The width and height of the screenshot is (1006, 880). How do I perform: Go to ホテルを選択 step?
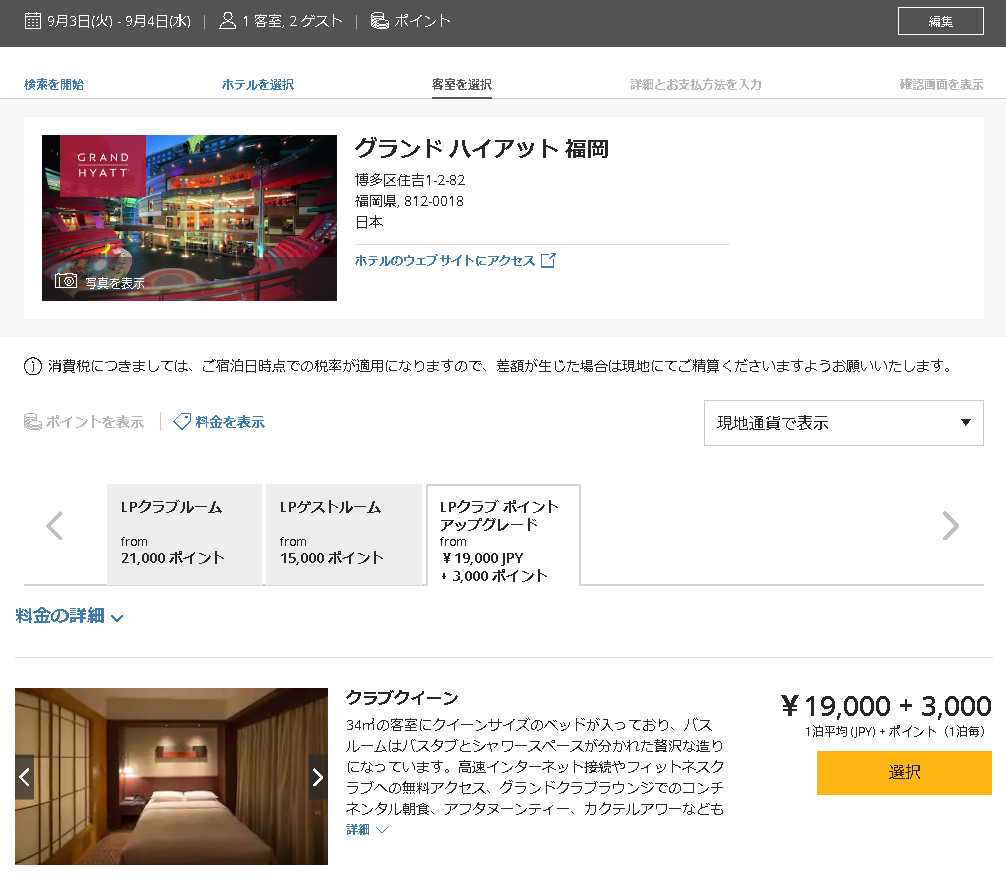point(257,85)
